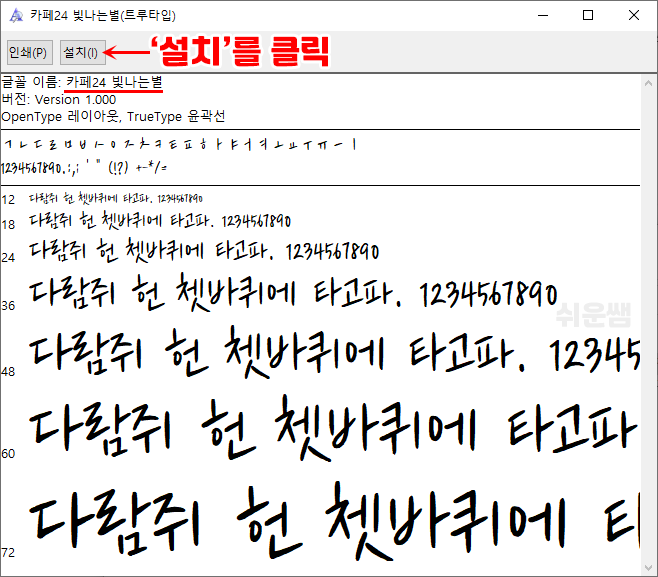658x577 pixels.
Task: Click the 버전: Version 1.000 line
Action: 59,99
